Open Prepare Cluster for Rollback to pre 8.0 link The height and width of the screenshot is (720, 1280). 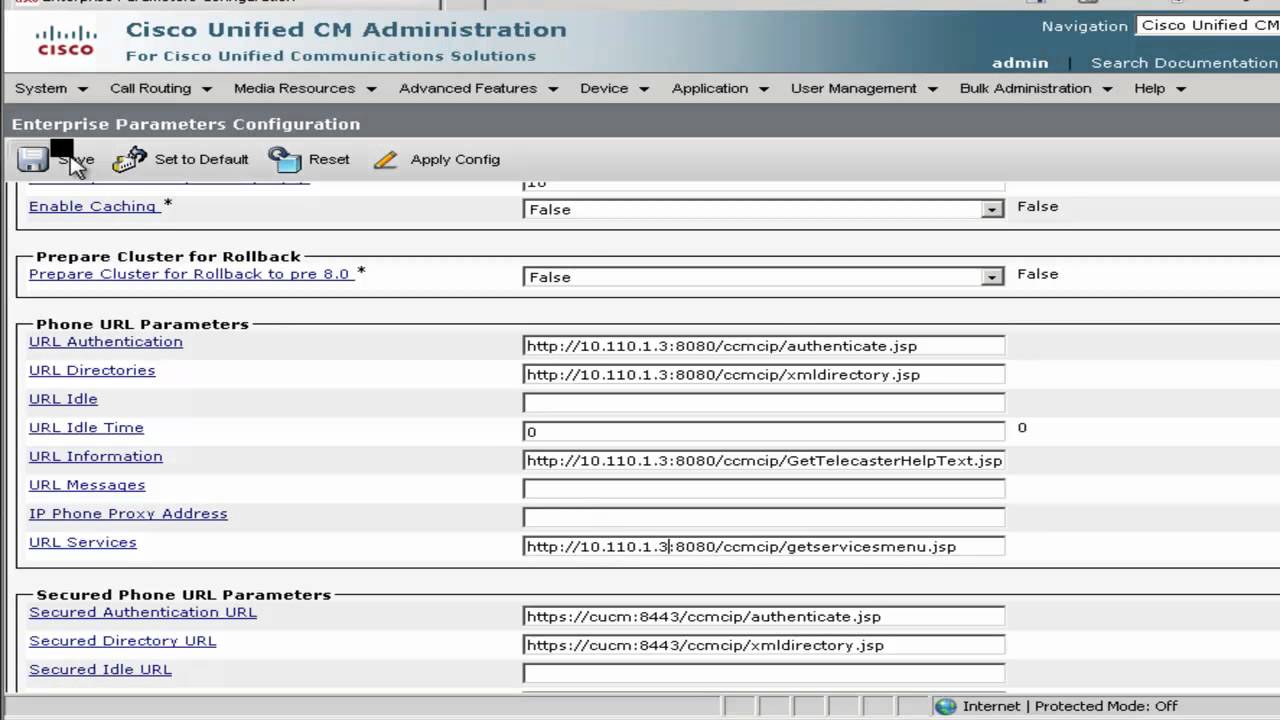(x=189, y=274)
